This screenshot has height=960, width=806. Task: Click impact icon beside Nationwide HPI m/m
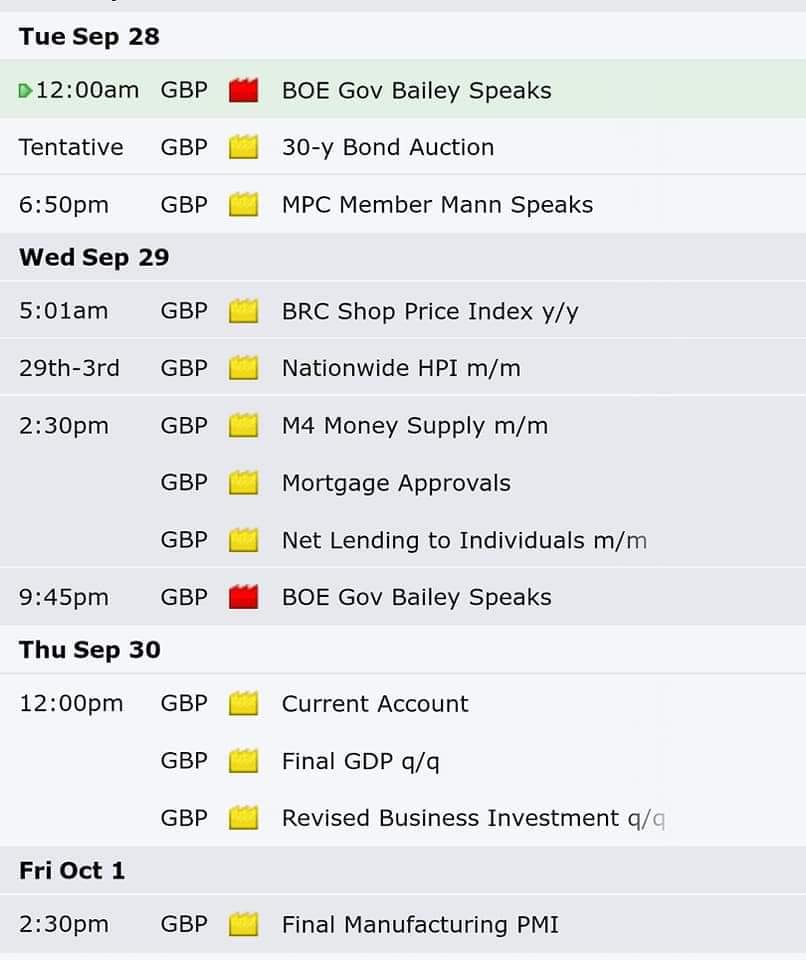click(243, 368)
